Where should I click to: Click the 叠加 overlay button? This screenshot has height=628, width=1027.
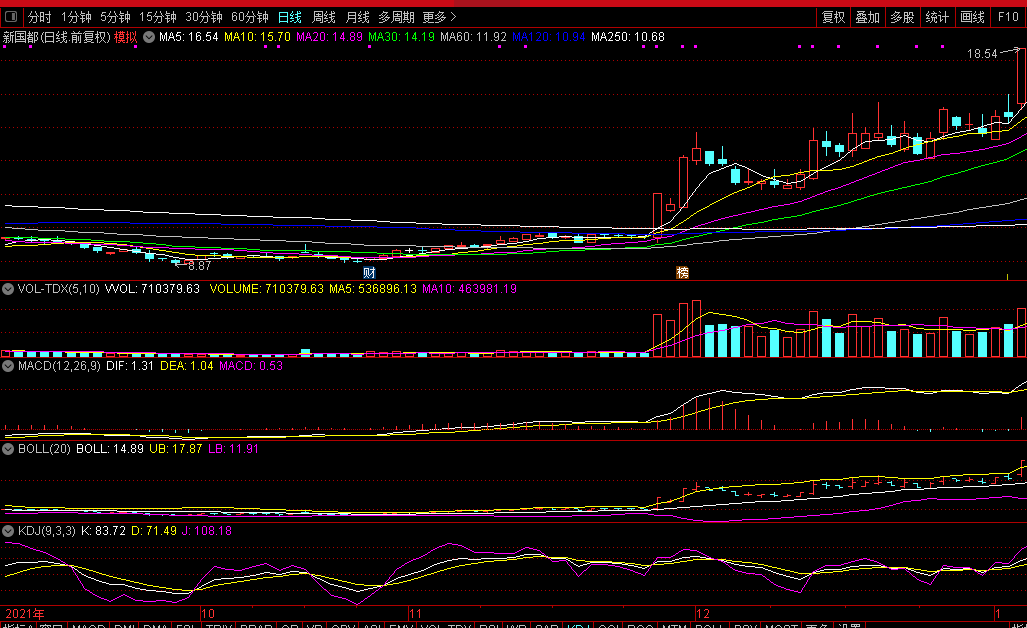[868, 17]
